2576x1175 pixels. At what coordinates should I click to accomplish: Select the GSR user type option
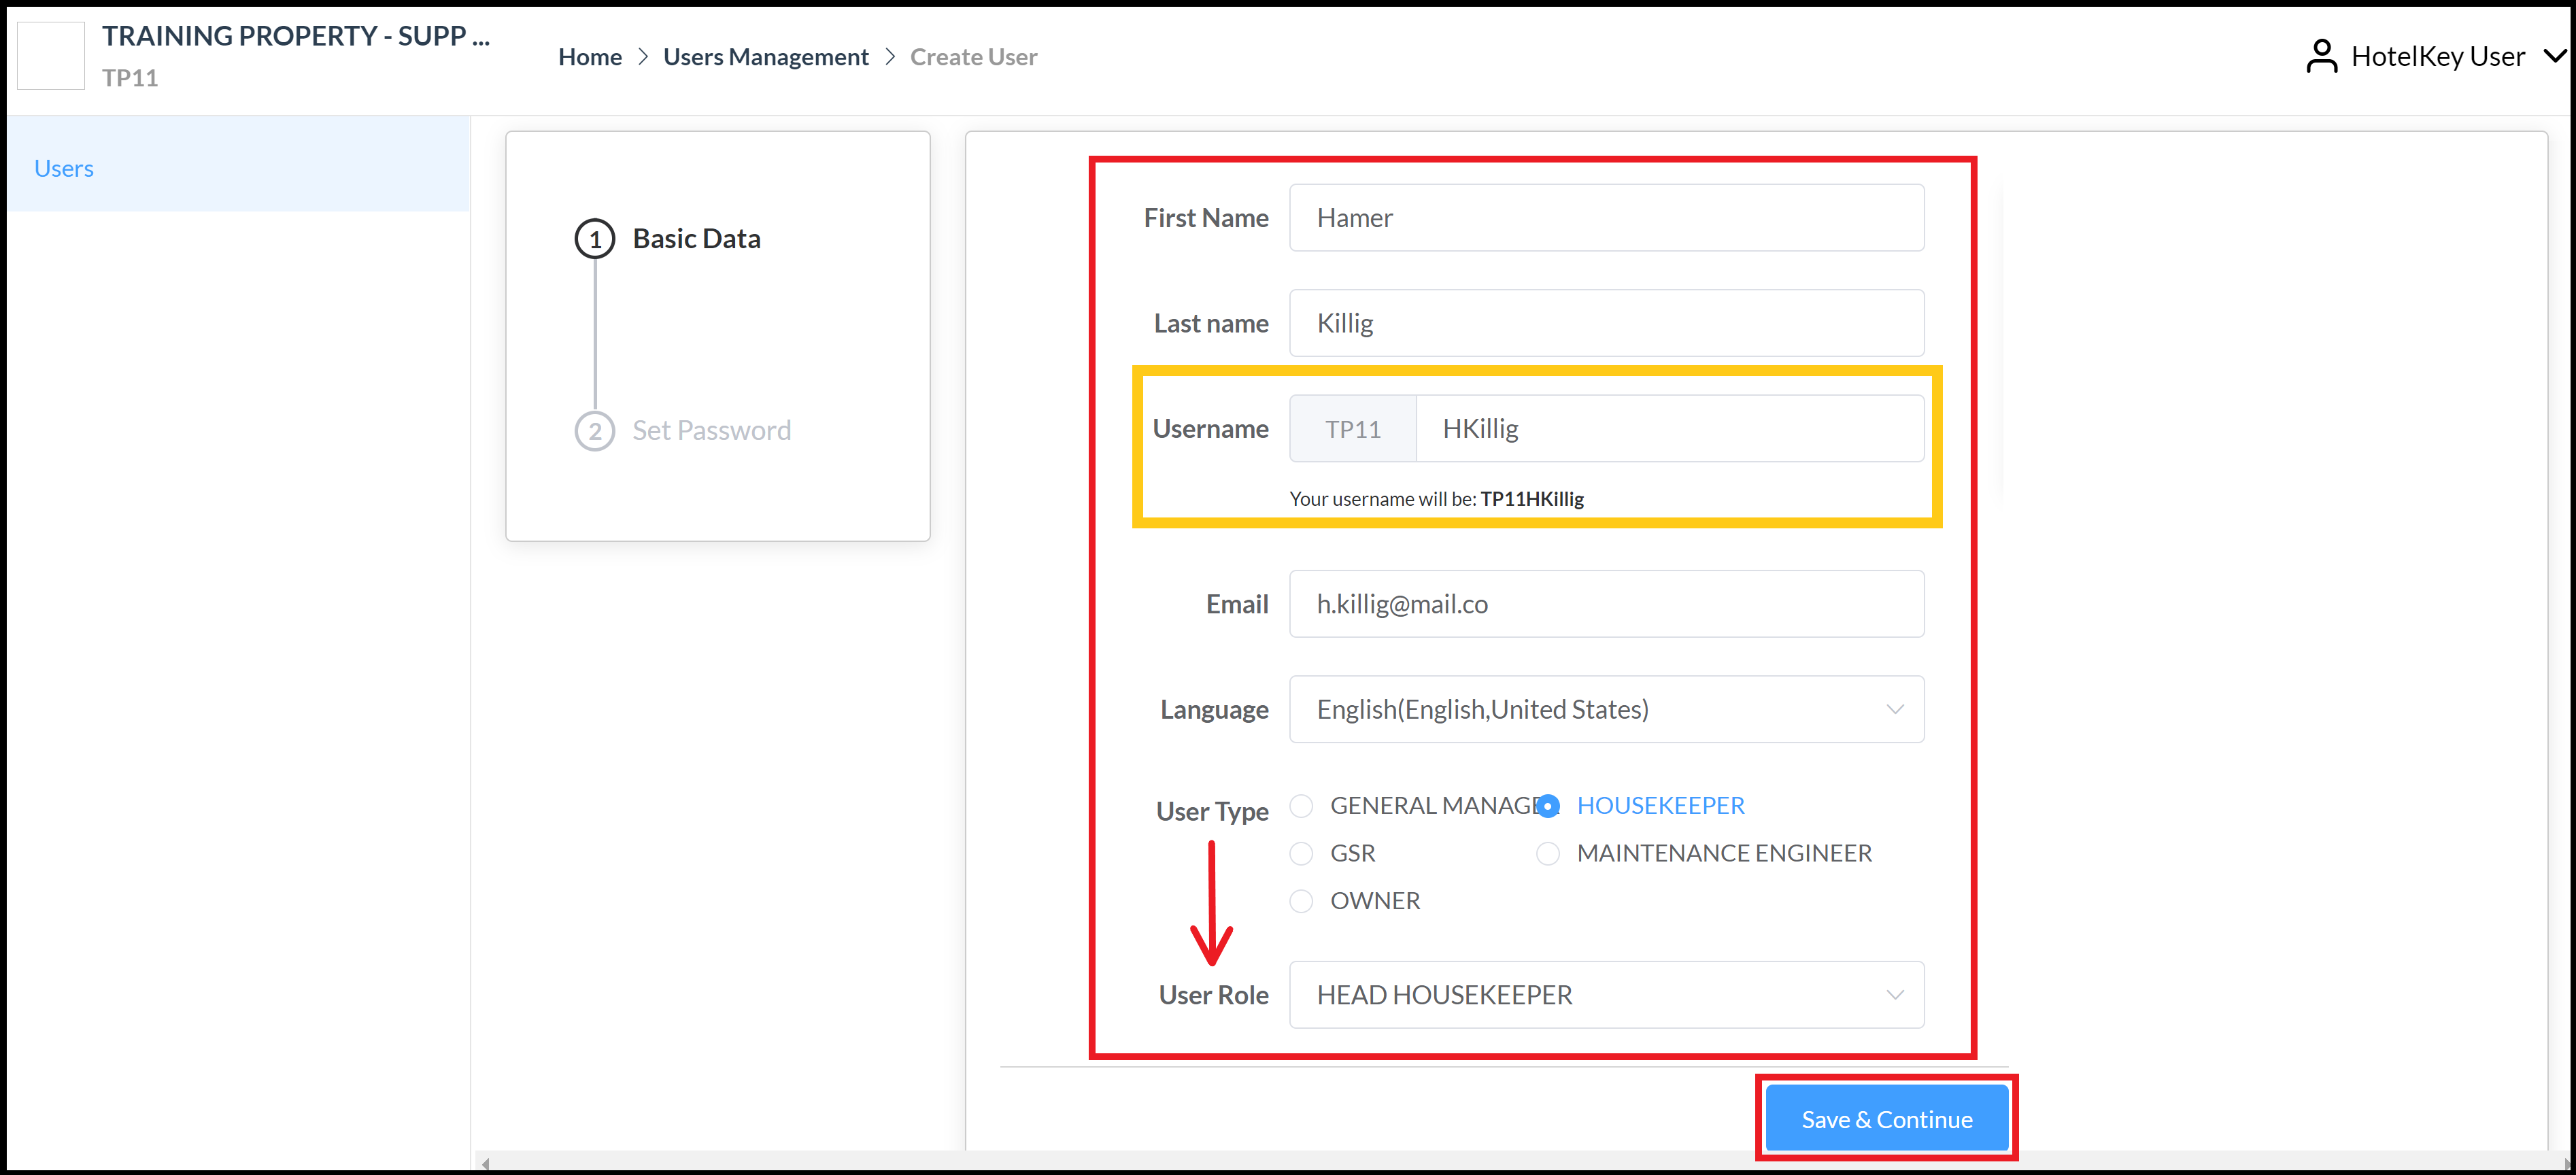(1301, 853)
